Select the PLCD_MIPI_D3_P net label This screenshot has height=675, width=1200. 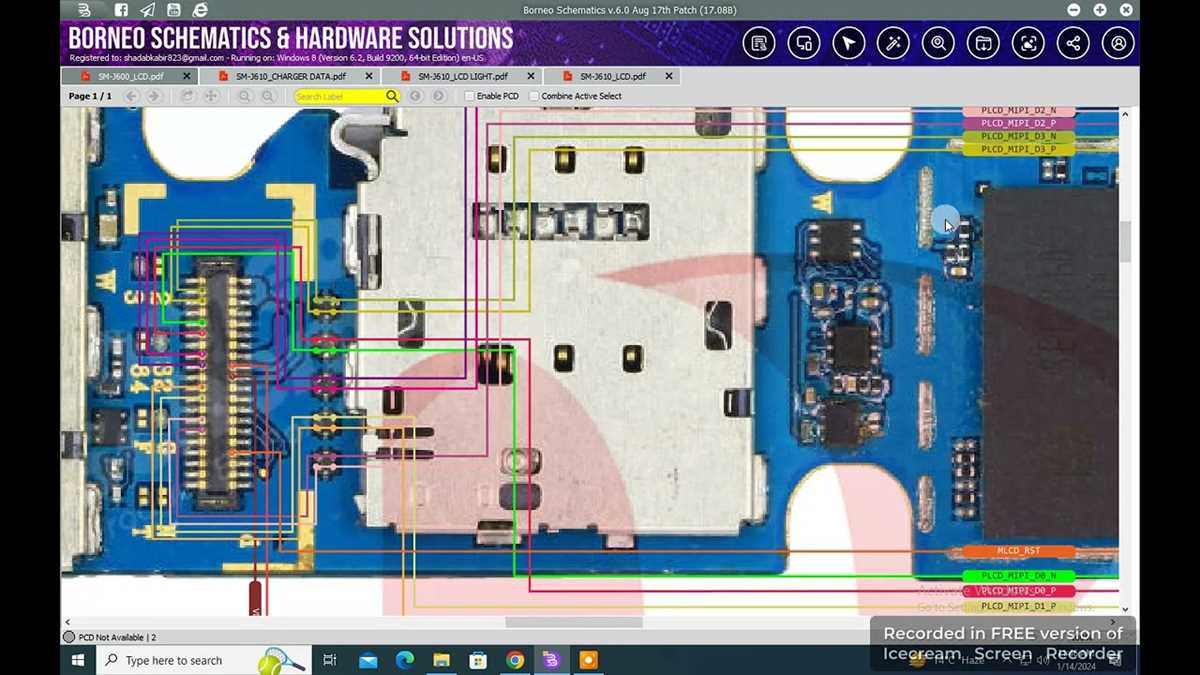tap(1018, 149)
